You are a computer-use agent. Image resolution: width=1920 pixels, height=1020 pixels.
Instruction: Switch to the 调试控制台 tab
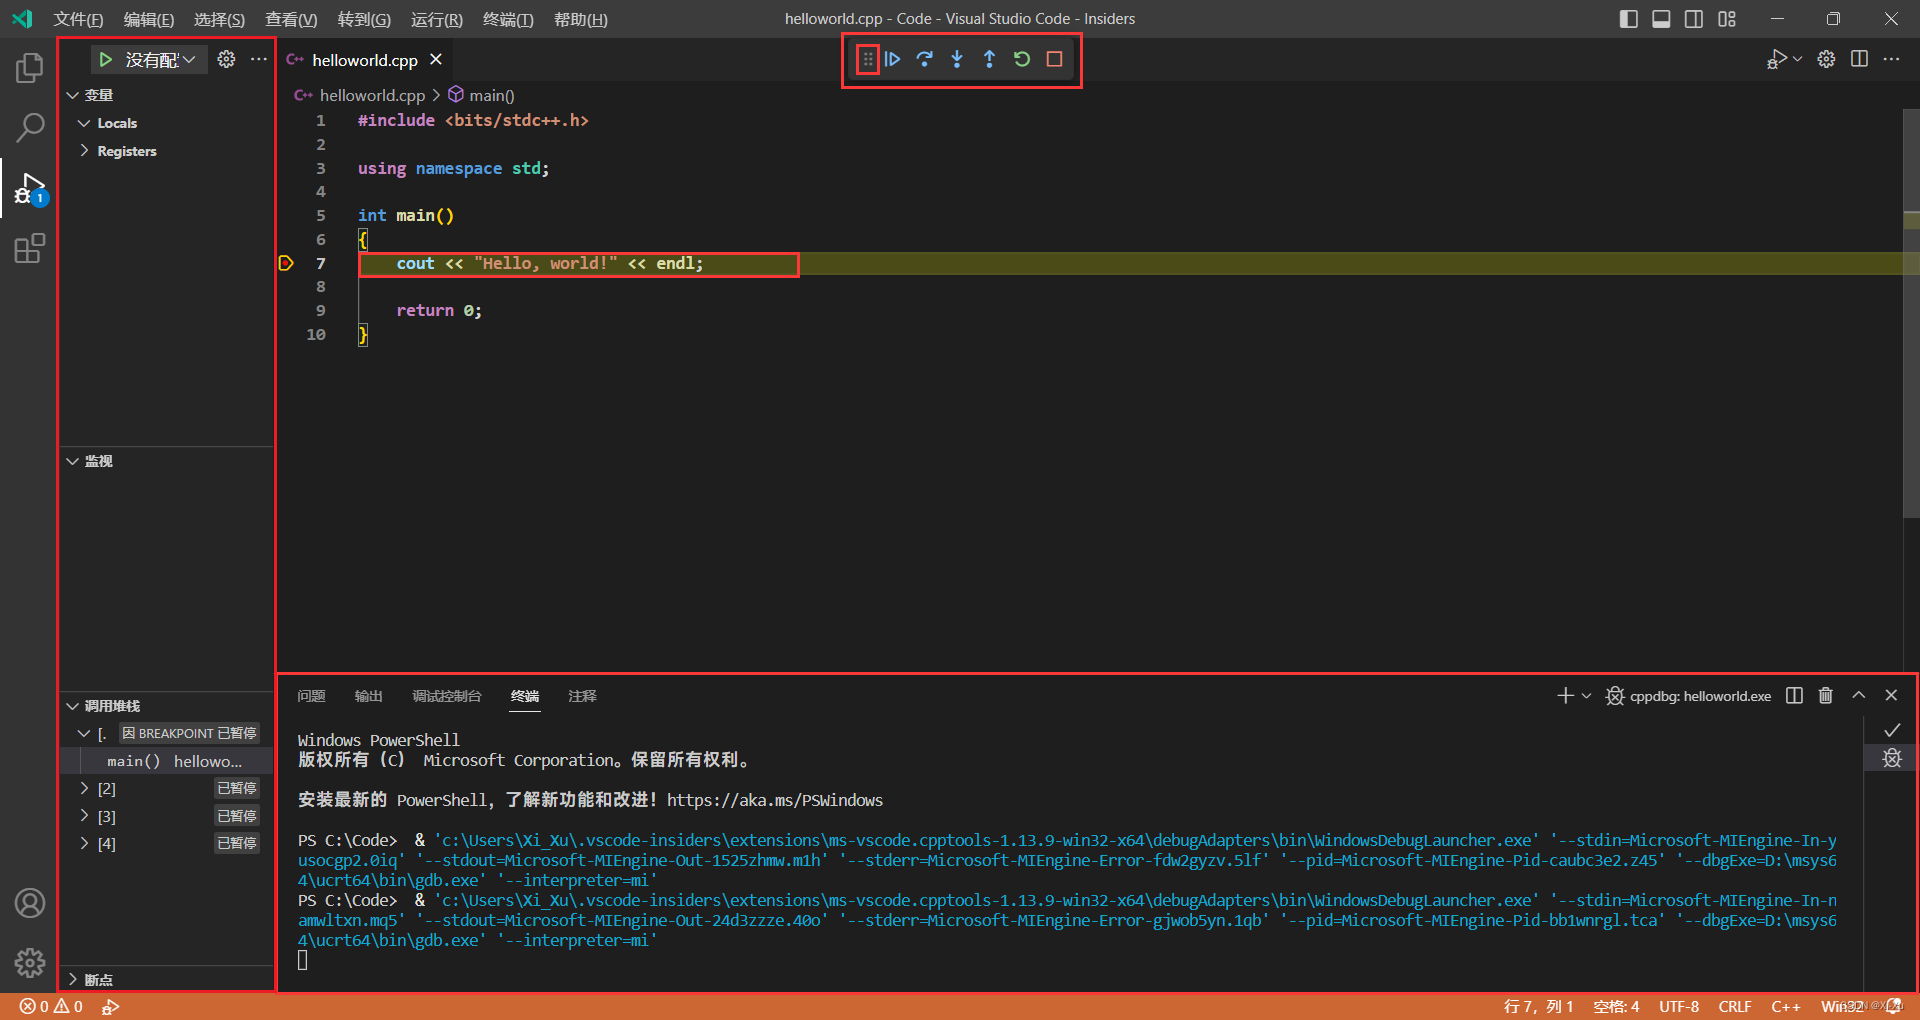click(x=447, y=696)
